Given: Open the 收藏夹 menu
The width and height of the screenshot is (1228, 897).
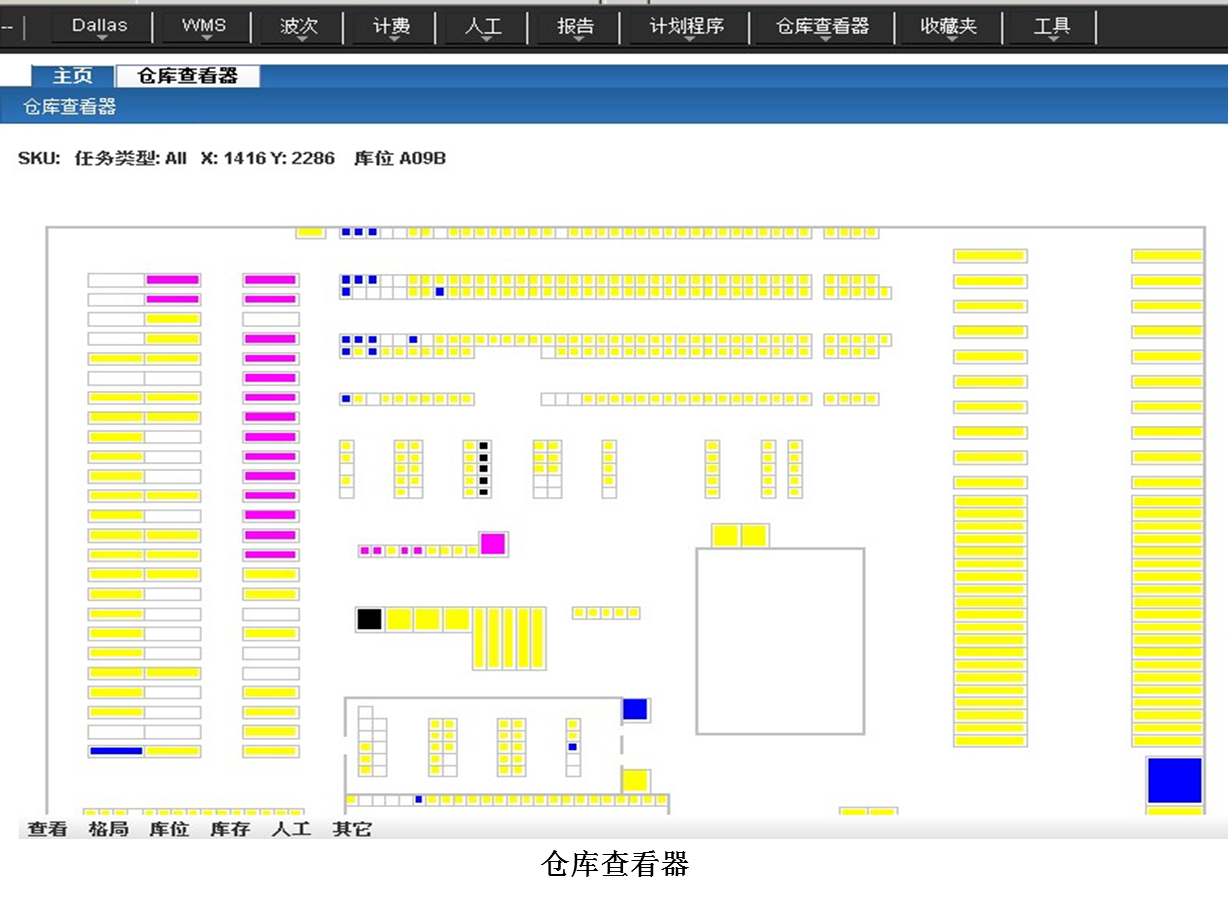Looking at the screenshot, I should coord(948,27).
